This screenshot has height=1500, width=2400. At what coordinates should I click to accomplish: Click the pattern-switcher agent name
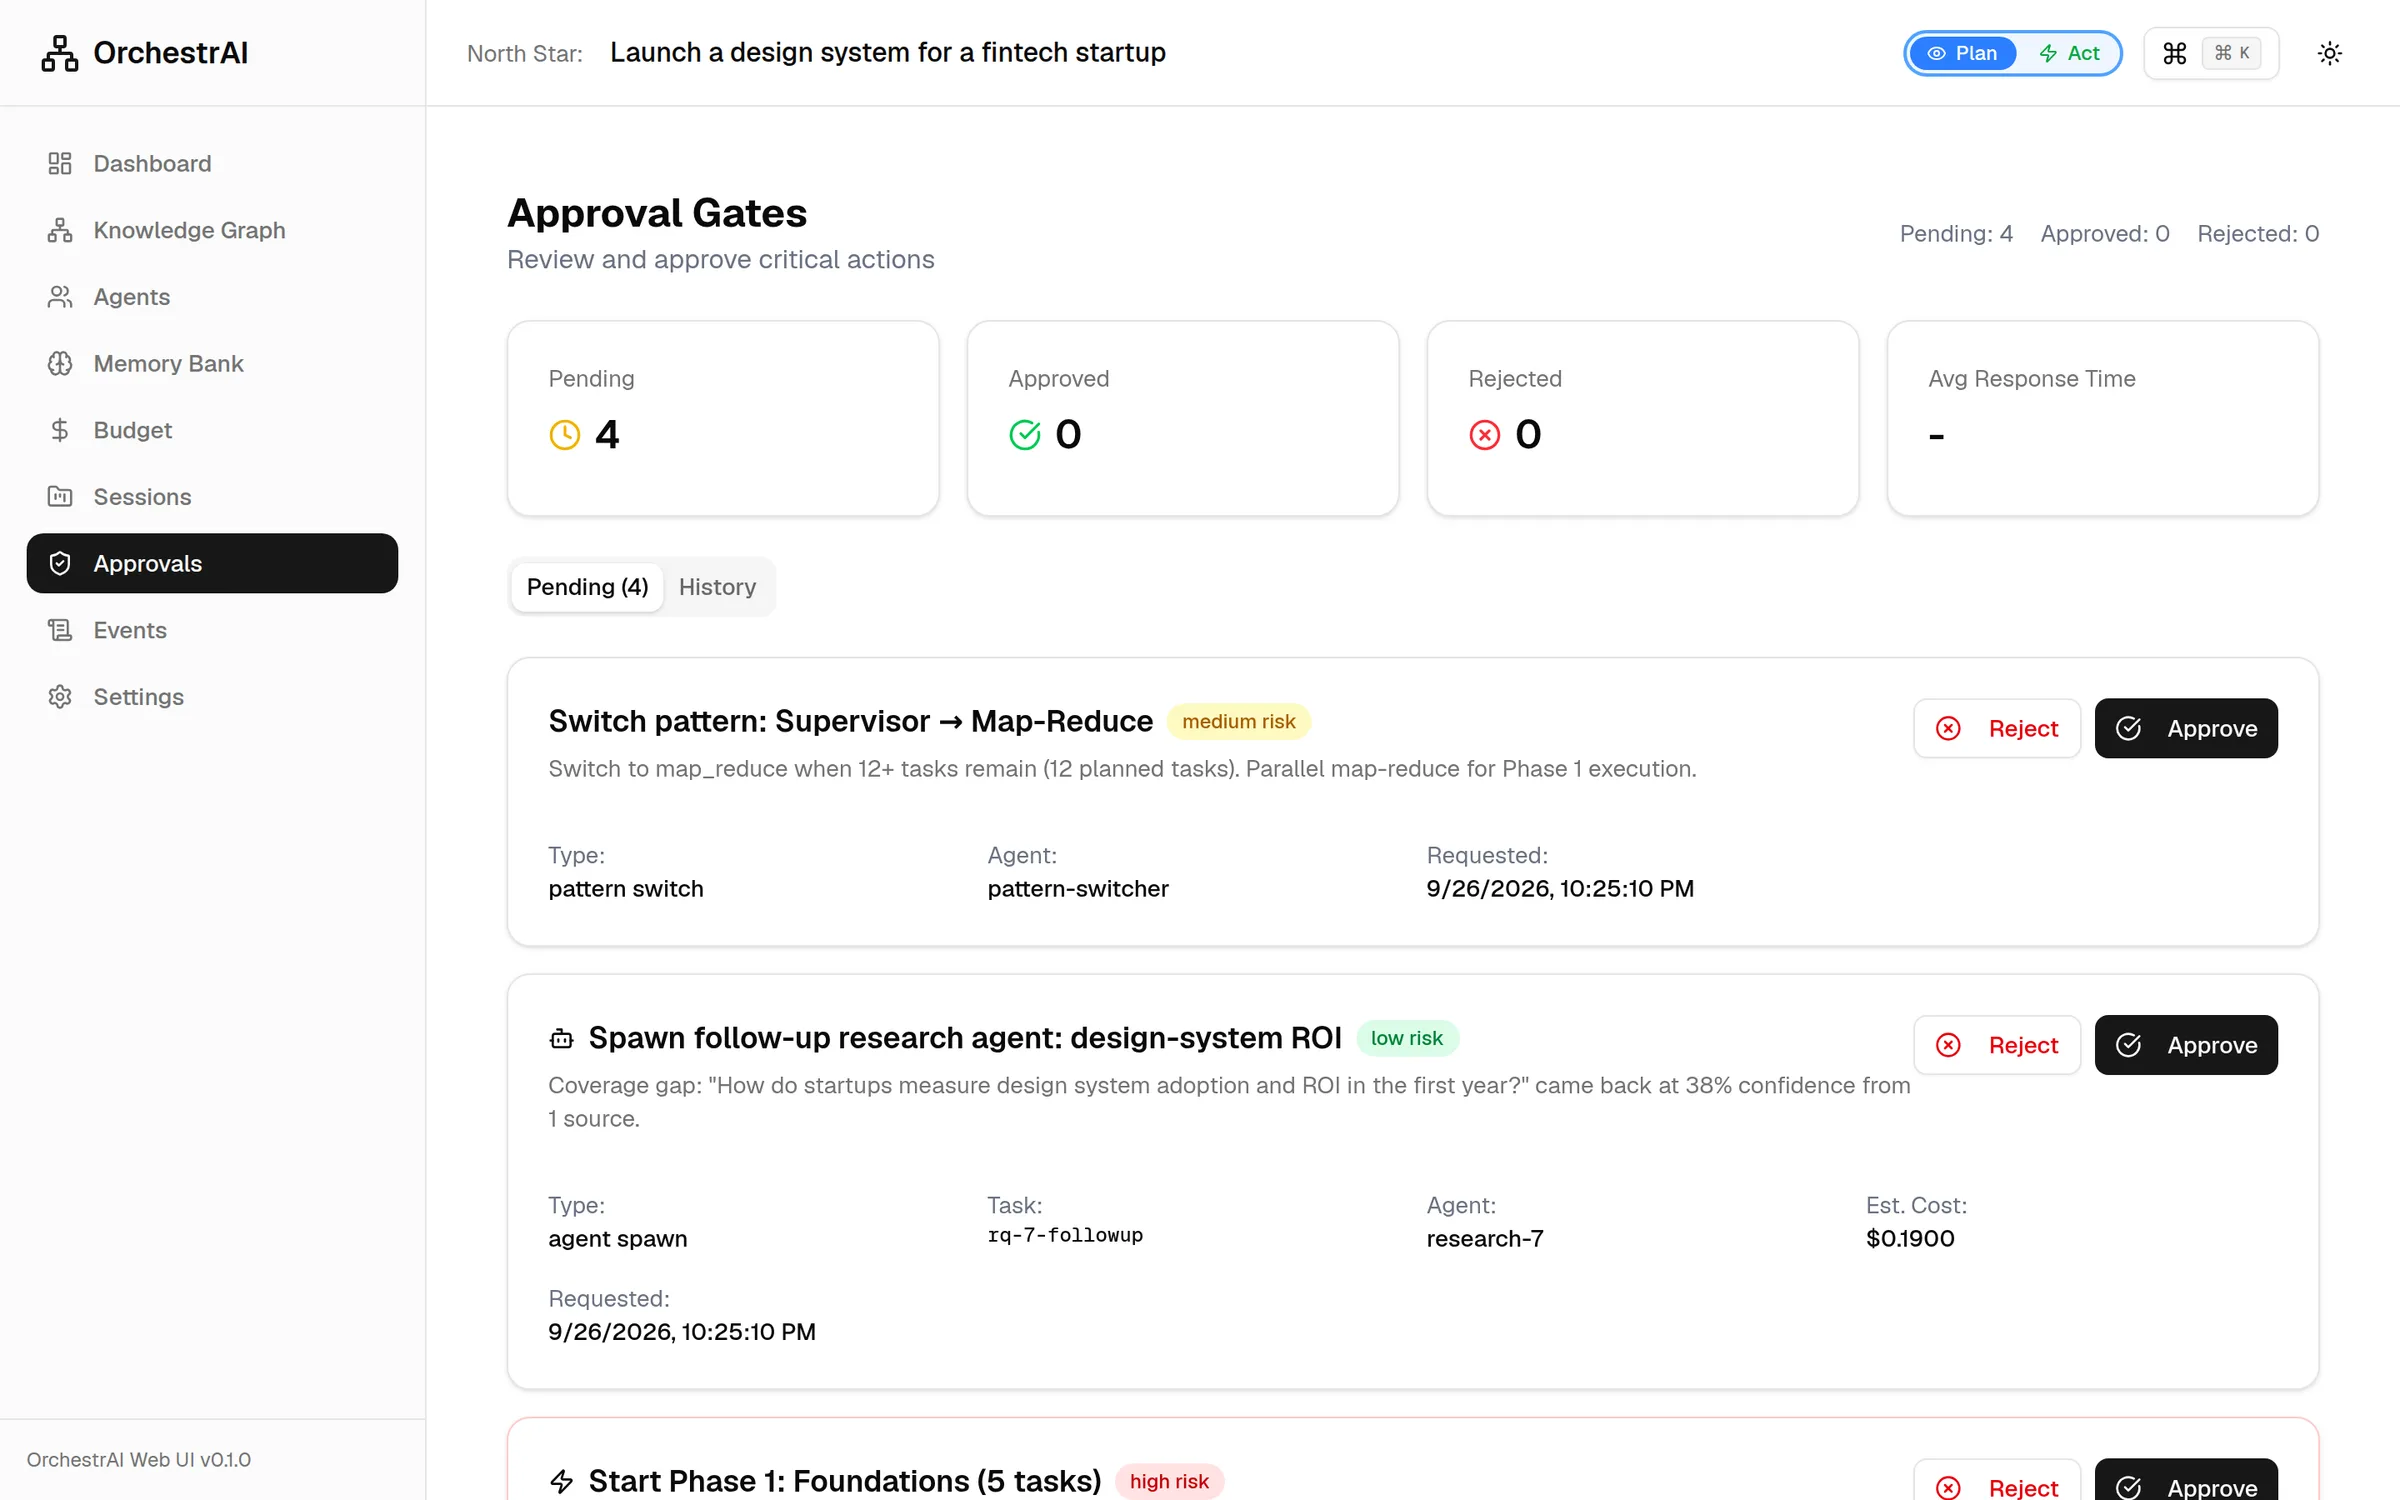(x=1078, y=888)
